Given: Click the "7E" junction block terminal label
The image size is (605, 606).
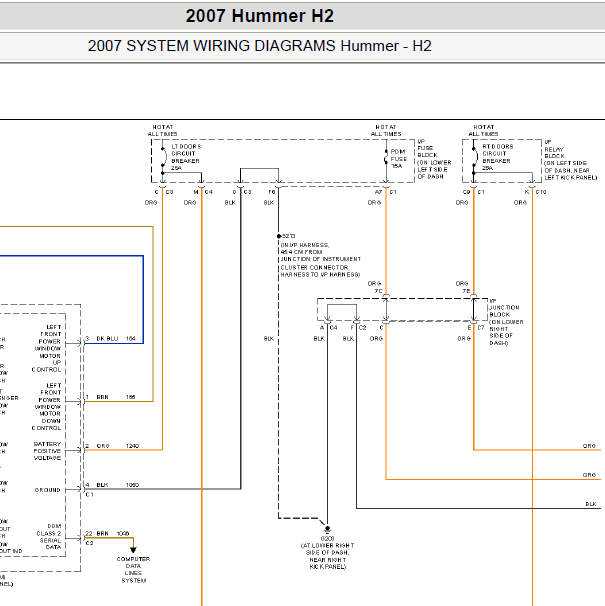Looking at the screenshot, I should pos(467,291).
